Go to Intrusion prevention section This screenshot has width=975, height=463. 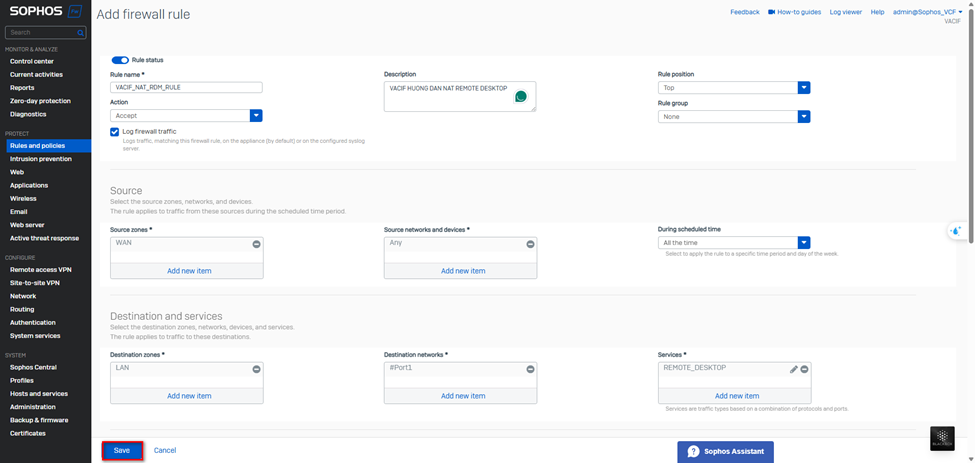click(41, 159)
